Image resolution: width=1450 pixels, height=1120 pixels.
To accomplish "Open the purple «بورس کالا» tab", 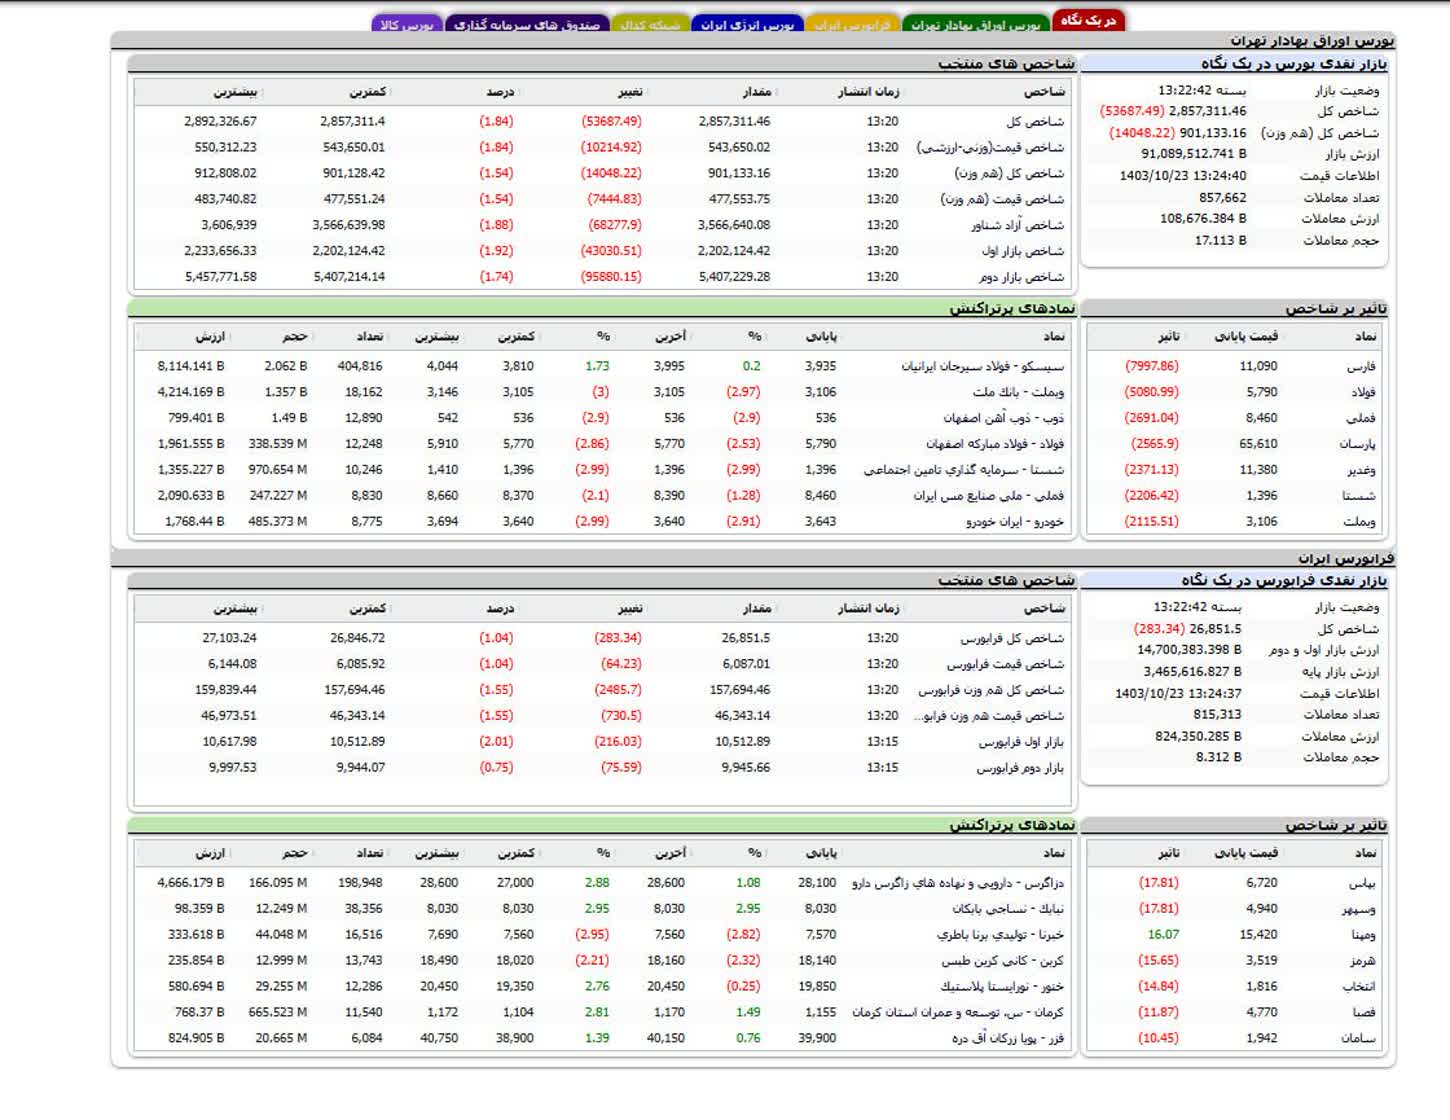I will click(x=407, y=24).
